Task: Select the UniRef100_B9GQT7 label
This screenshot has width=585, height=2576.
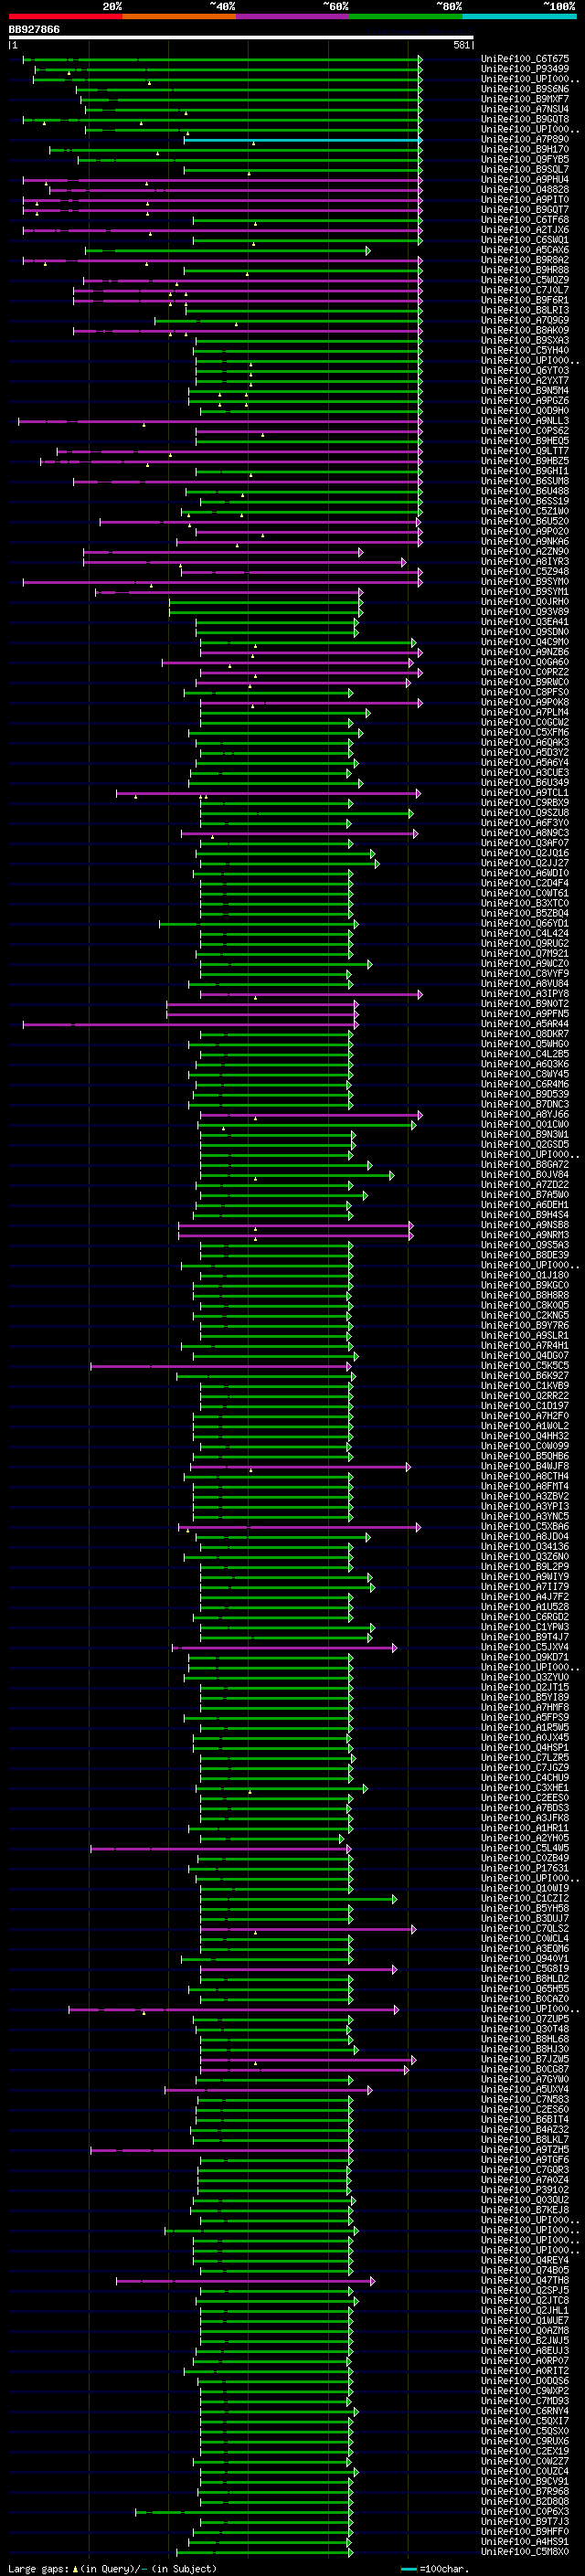Action: tap(525, 210)
